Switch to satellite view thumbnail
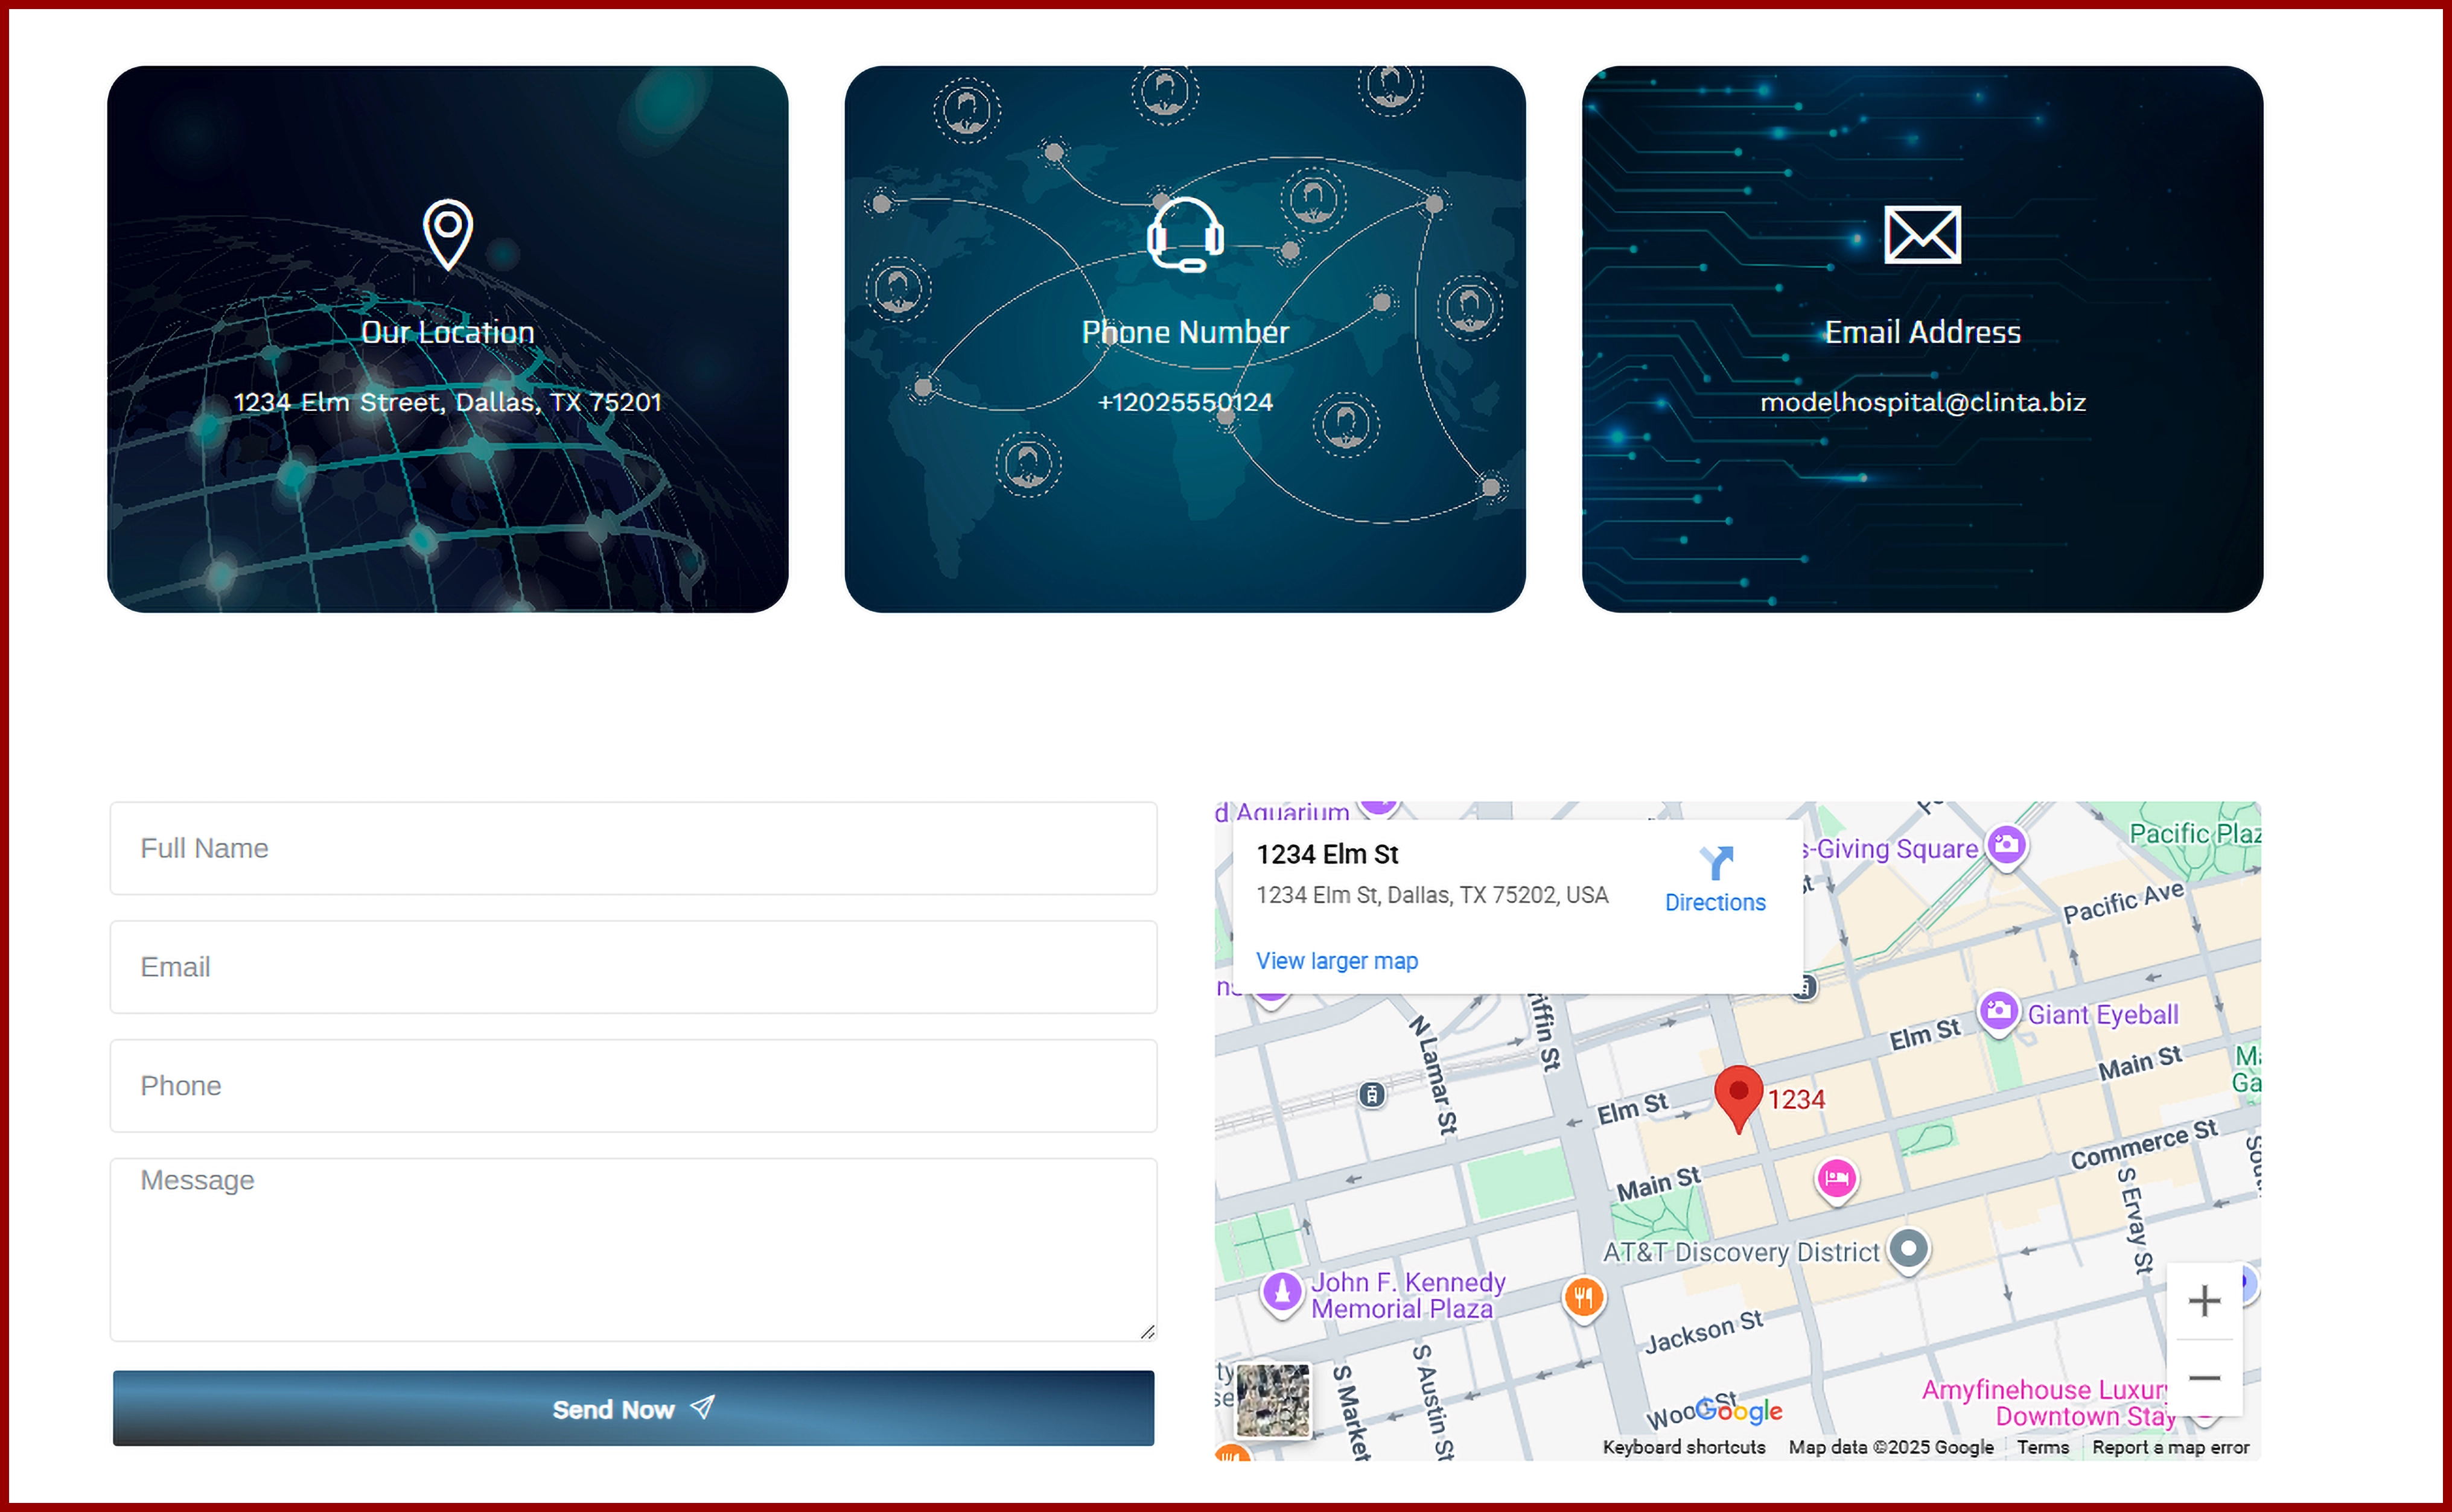The width and height of the screenshot is (2452, 1512). [x=1272, y=1400]
